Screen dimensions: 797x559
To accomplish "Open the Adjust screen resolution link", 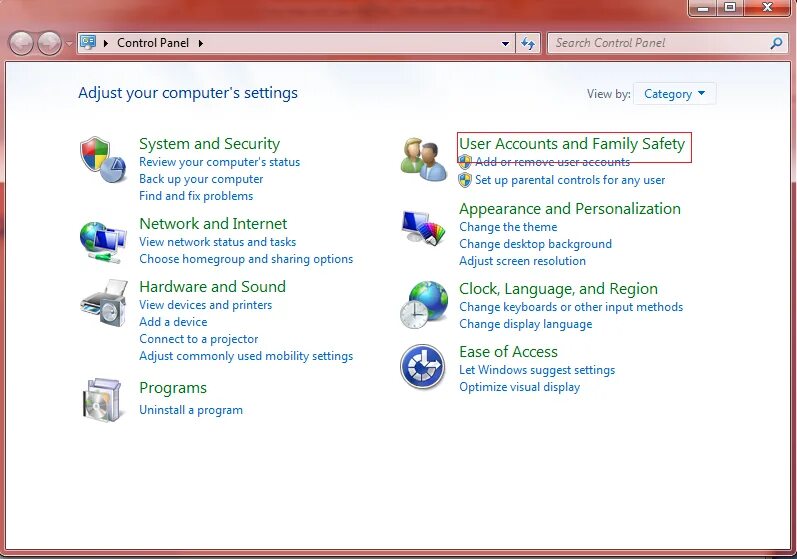I will [x=523, y=261].
